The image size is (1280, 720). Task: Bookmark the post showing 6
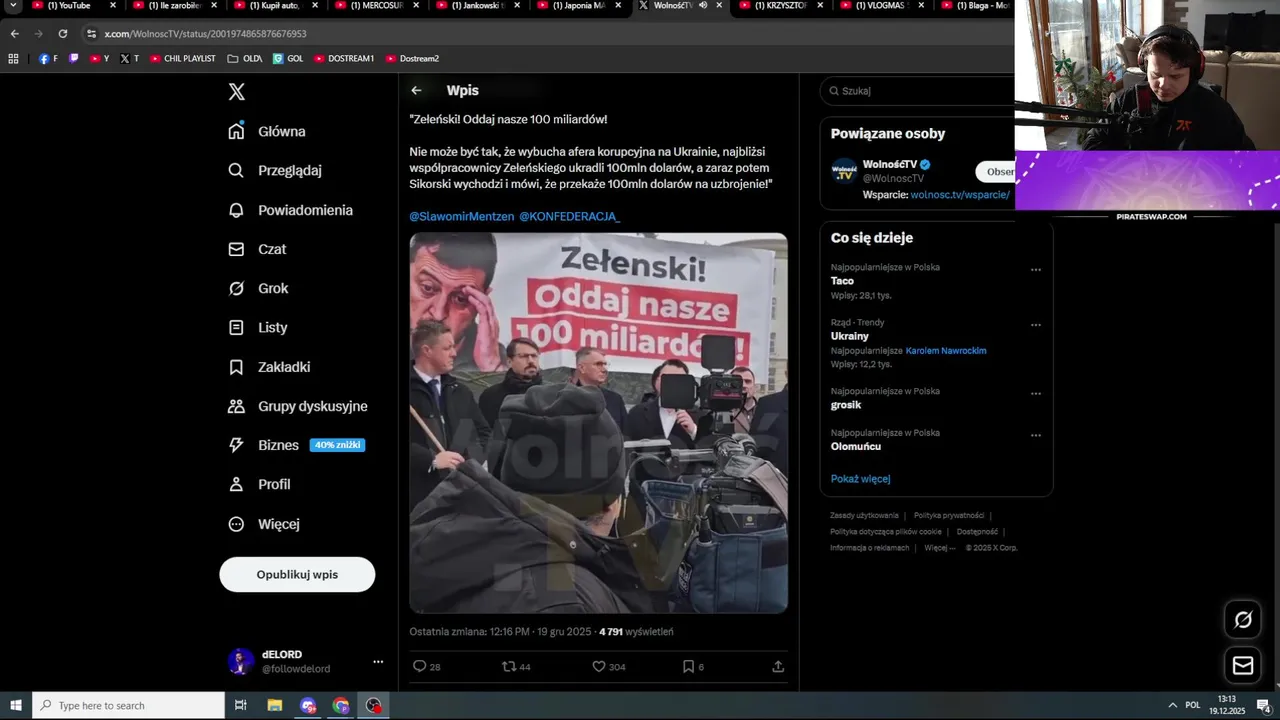tap(688, 666)
